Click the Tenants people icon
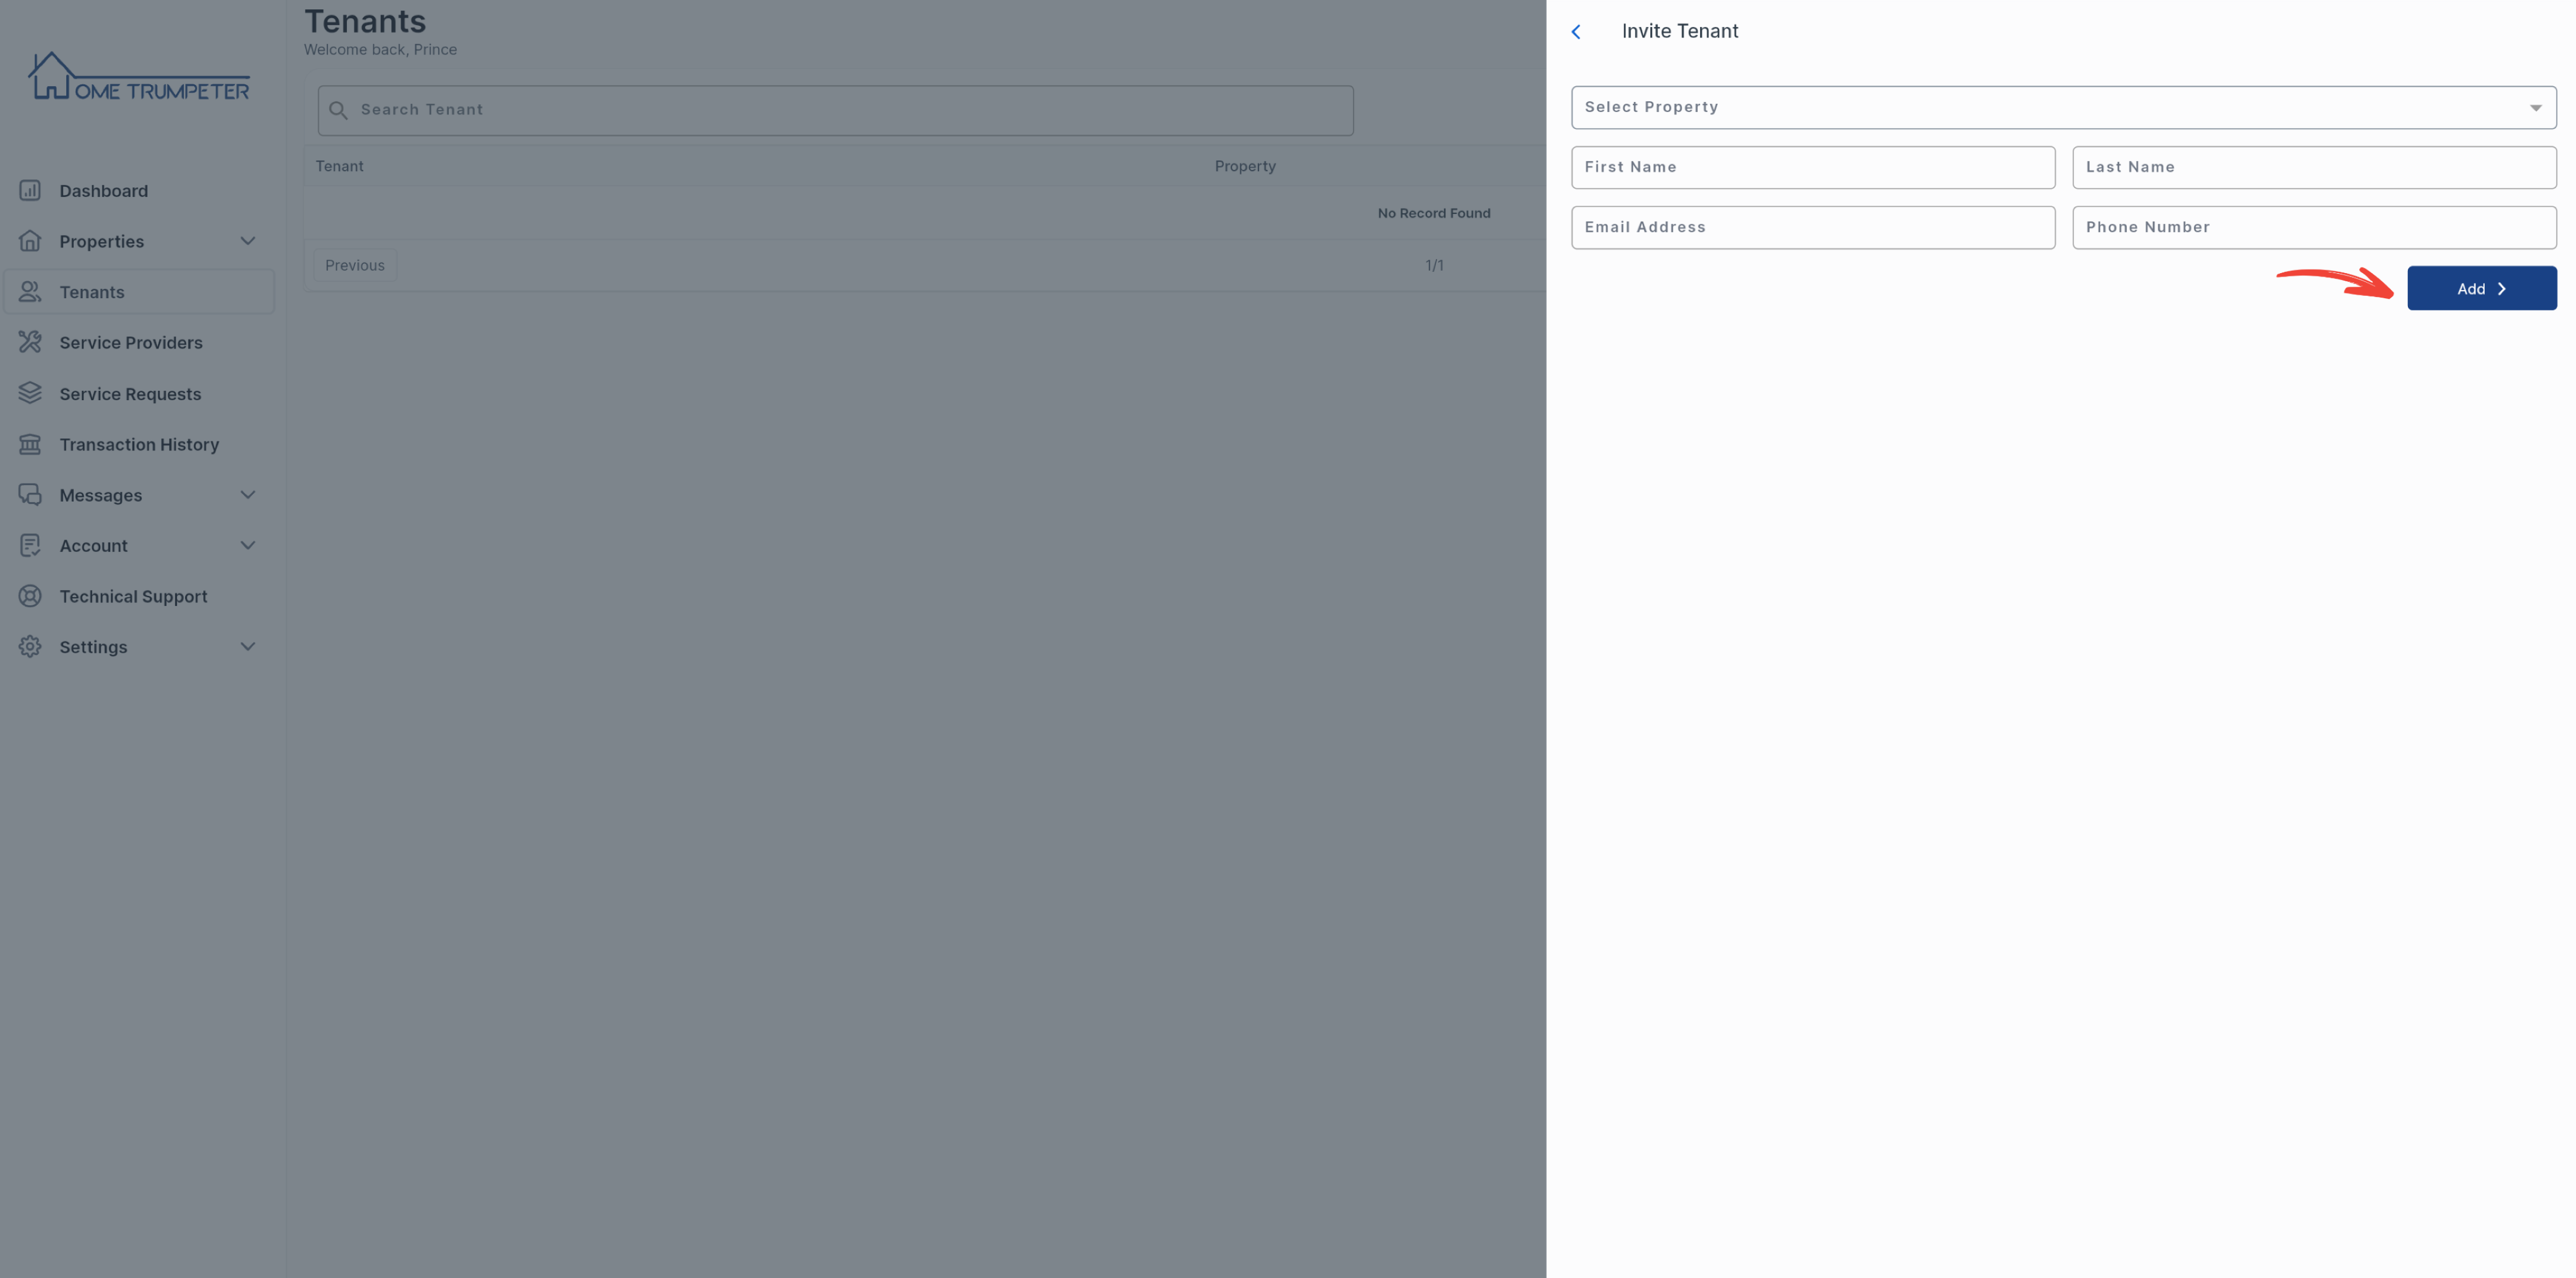 pyautogui.click(x=30, y=291)
